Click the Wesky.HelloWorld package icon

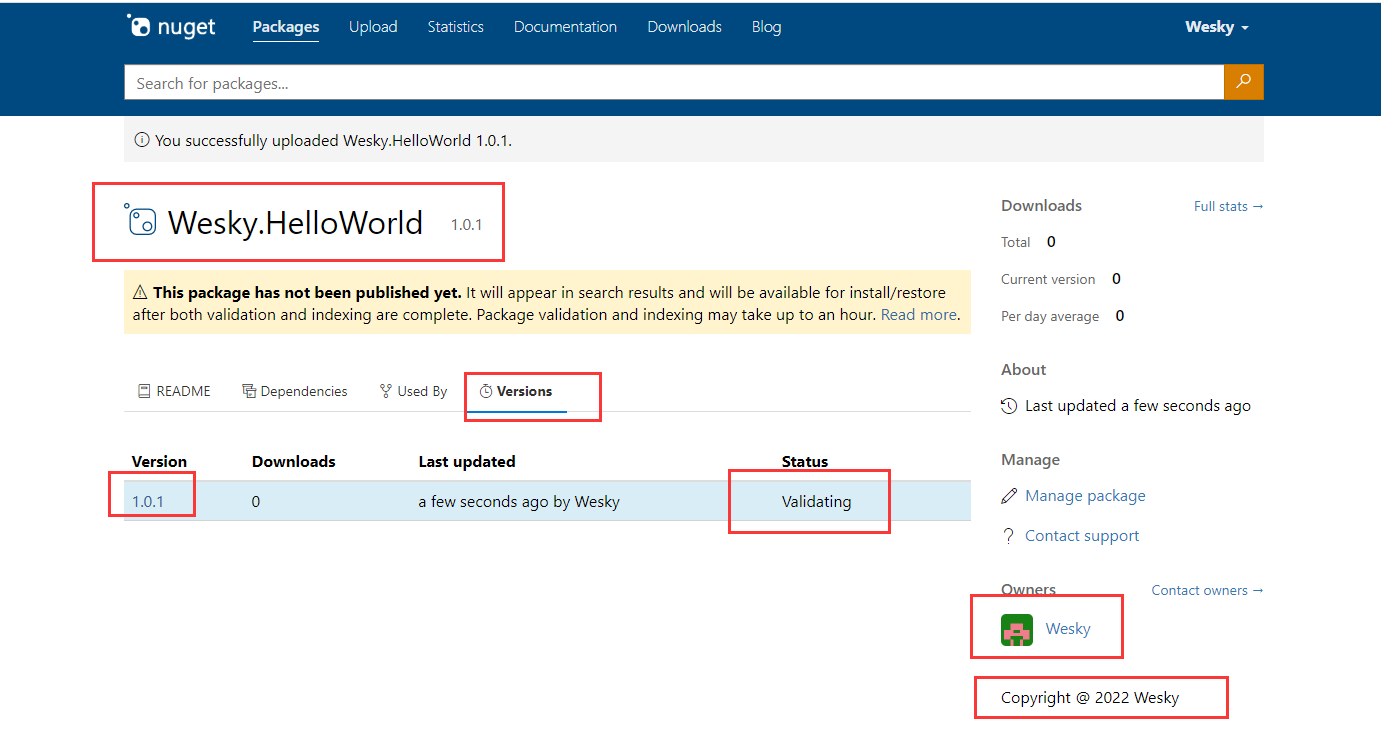point(140,220)
